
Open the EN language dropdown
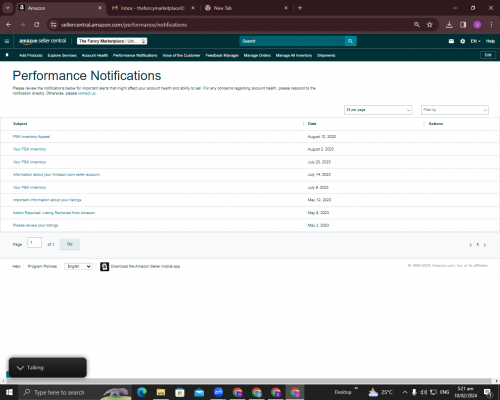[475, 41]
